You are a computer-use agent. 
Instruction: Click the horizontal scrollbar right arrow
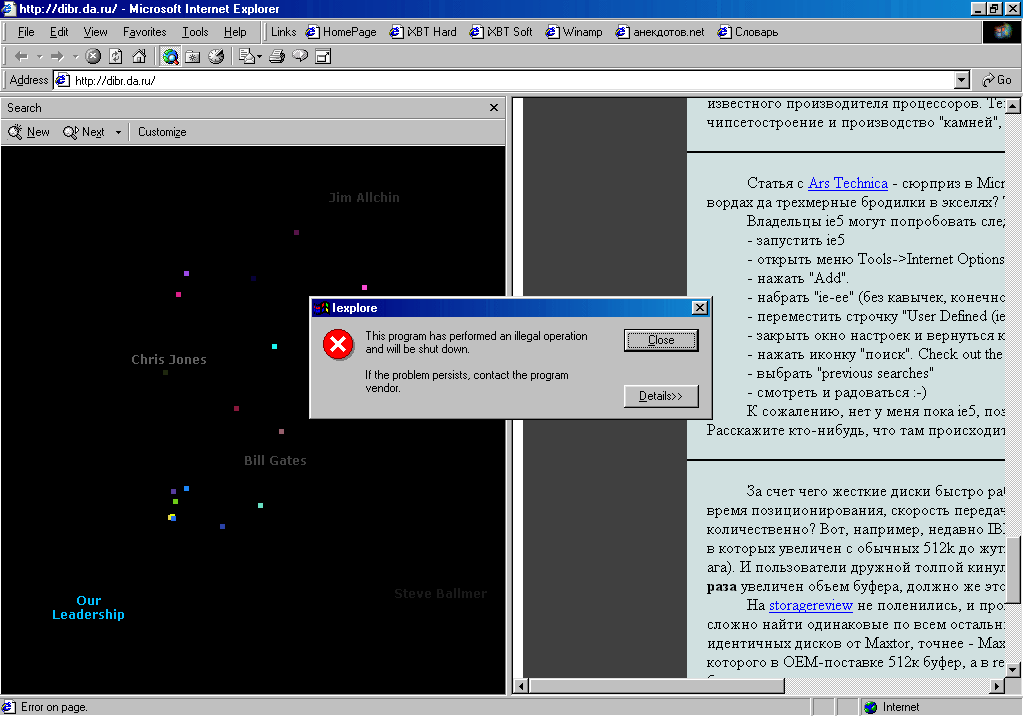[x=997, y=686]
